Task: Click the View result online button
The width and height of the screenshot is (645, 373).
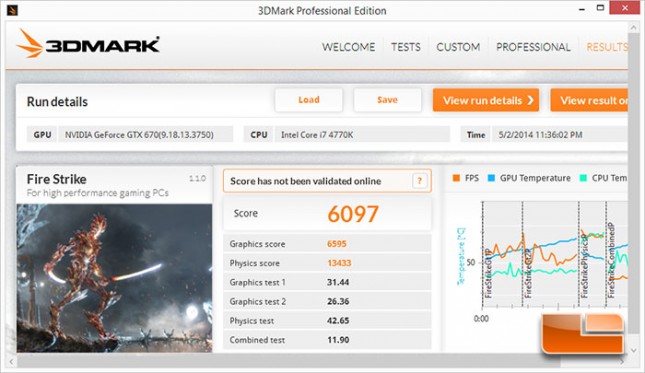Action: coord(589,100)
